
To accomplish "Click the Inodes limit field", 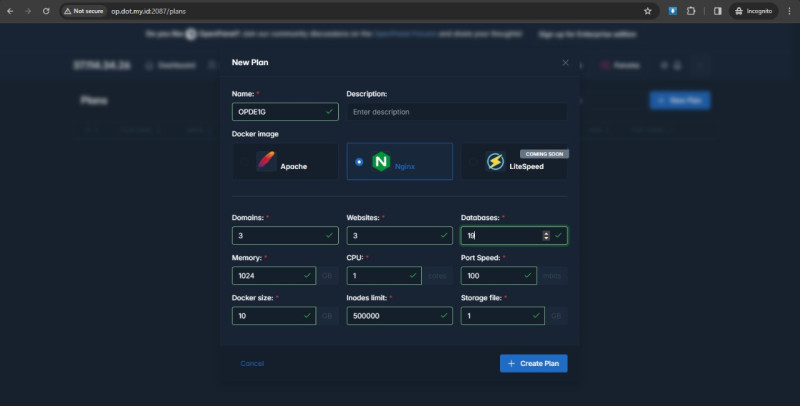I will point(392,315).
